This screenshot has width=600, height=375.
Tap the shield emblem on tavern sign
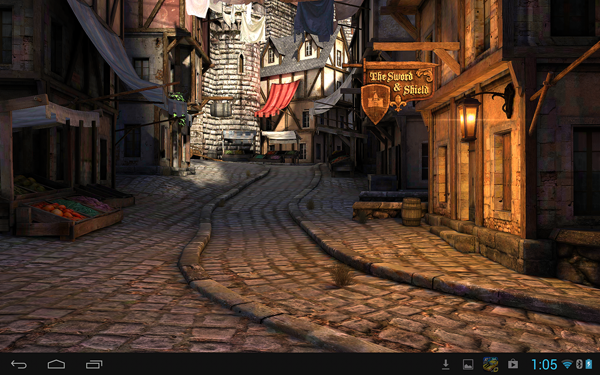(x=375, y=103)
